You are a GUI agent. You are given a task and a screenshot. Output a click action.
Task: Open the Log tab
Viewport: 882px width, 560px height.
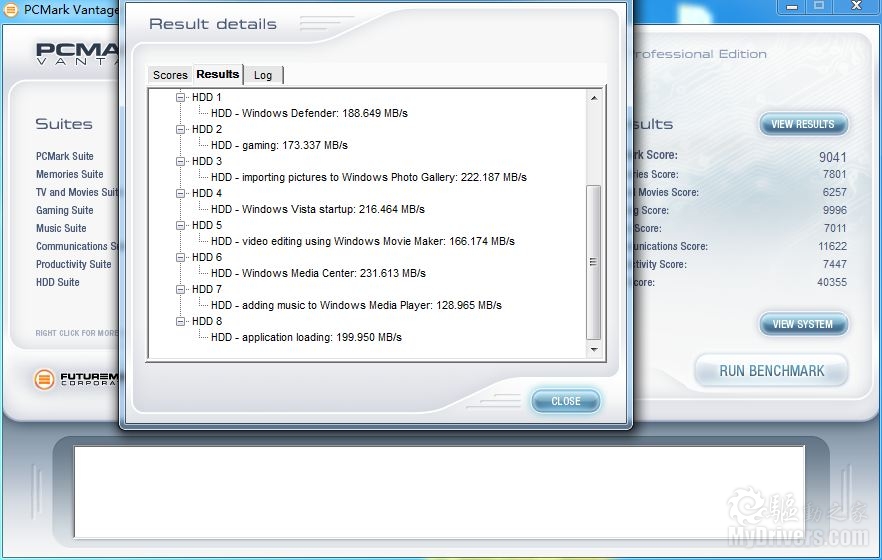point(263,75)
